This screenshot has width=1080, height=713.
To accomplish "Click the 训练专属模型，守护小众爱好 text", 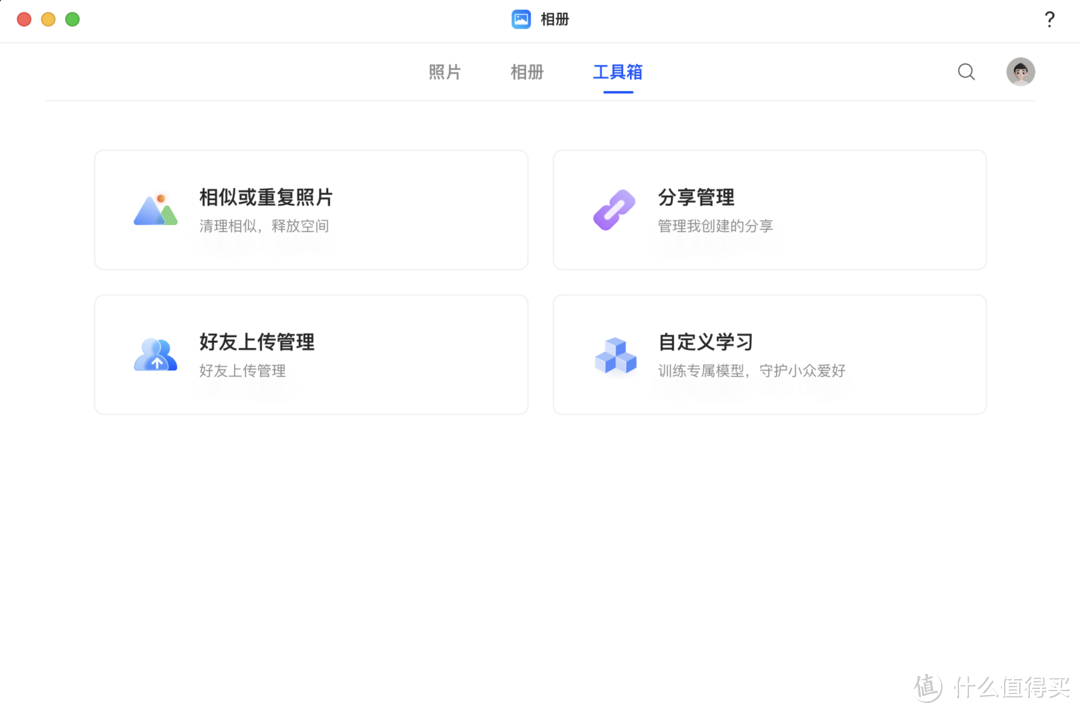I will pos(751,370).
